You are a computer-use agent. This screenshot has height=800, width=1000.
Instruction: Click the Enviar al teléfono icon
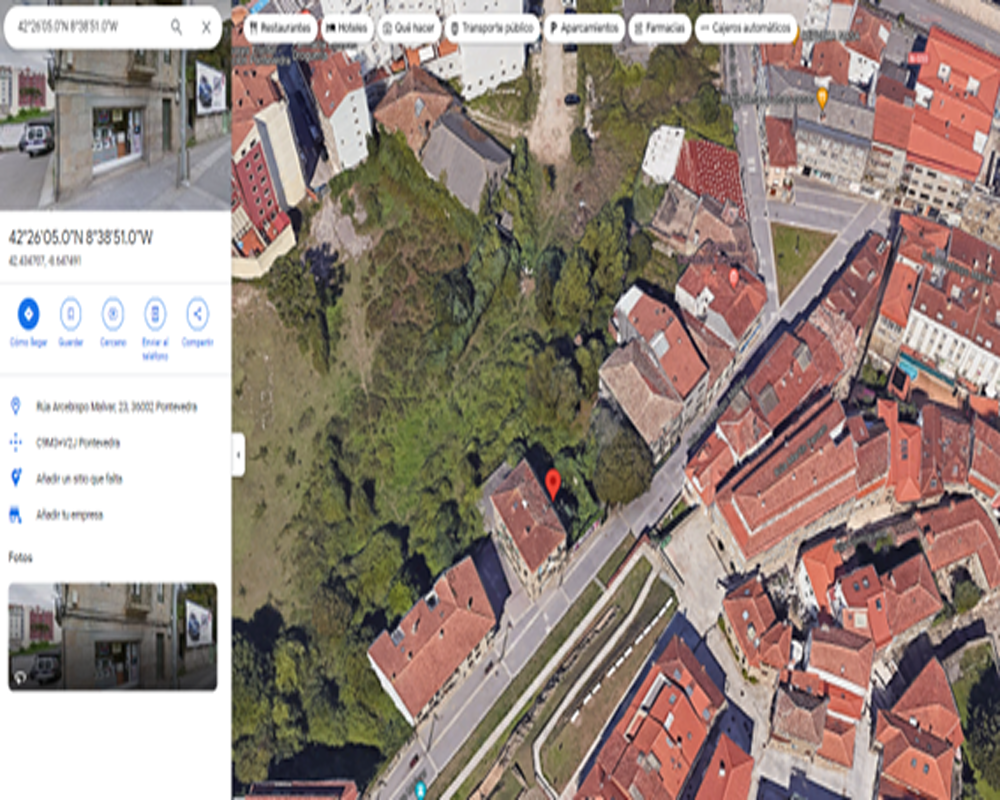[155, 314]
